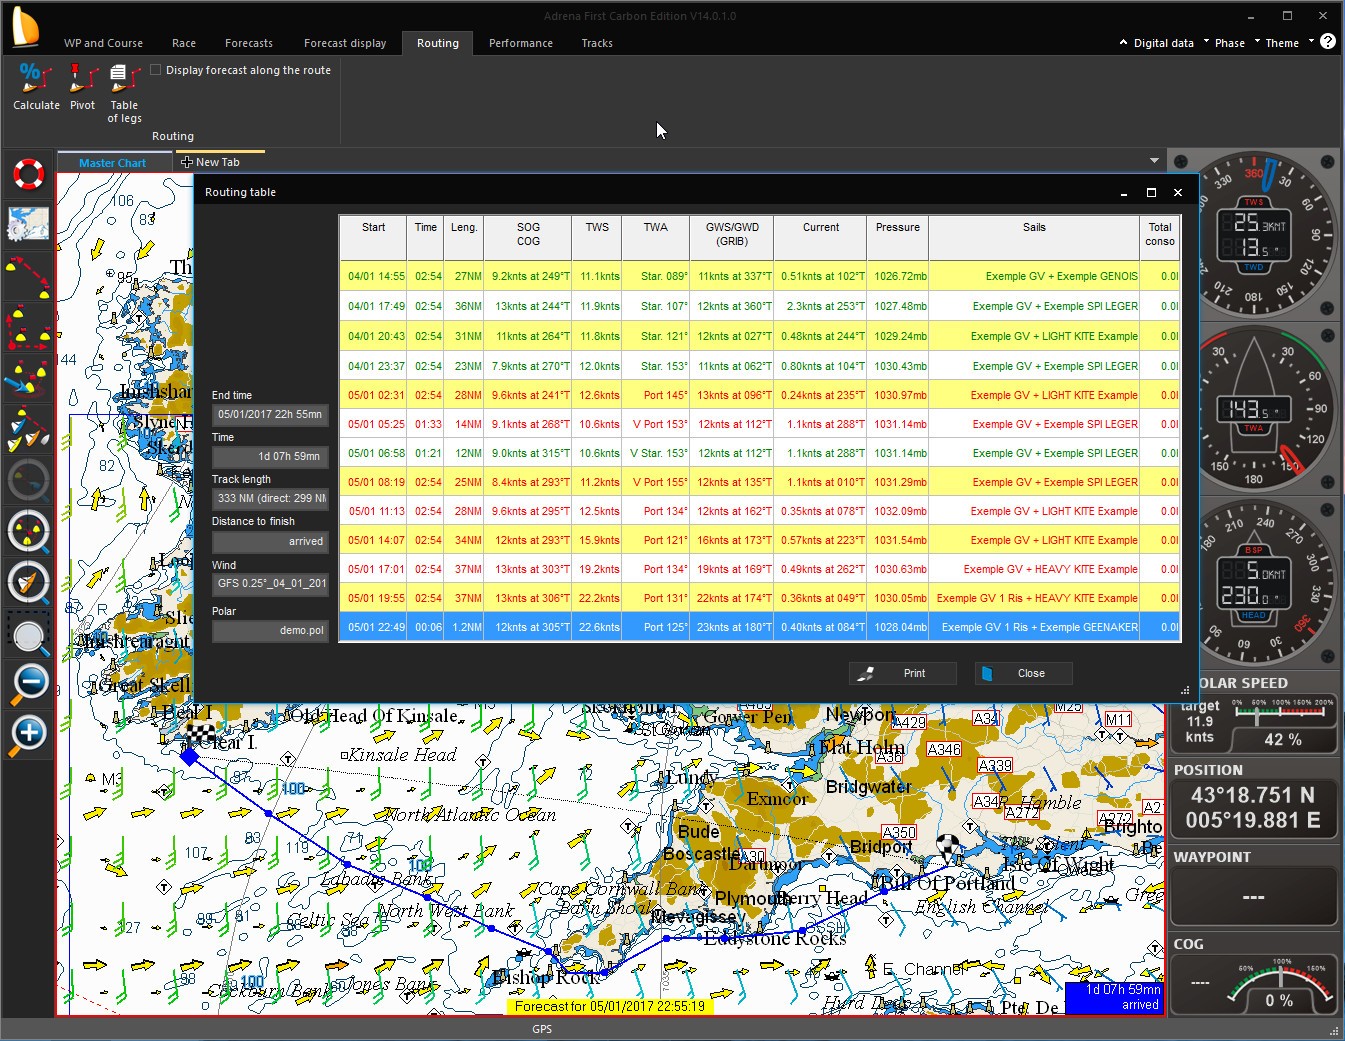The width and height of the screenshot is (1345, 1041).
Task: Select the 04/01 14:55 routing row
Action: pos(760,276)
